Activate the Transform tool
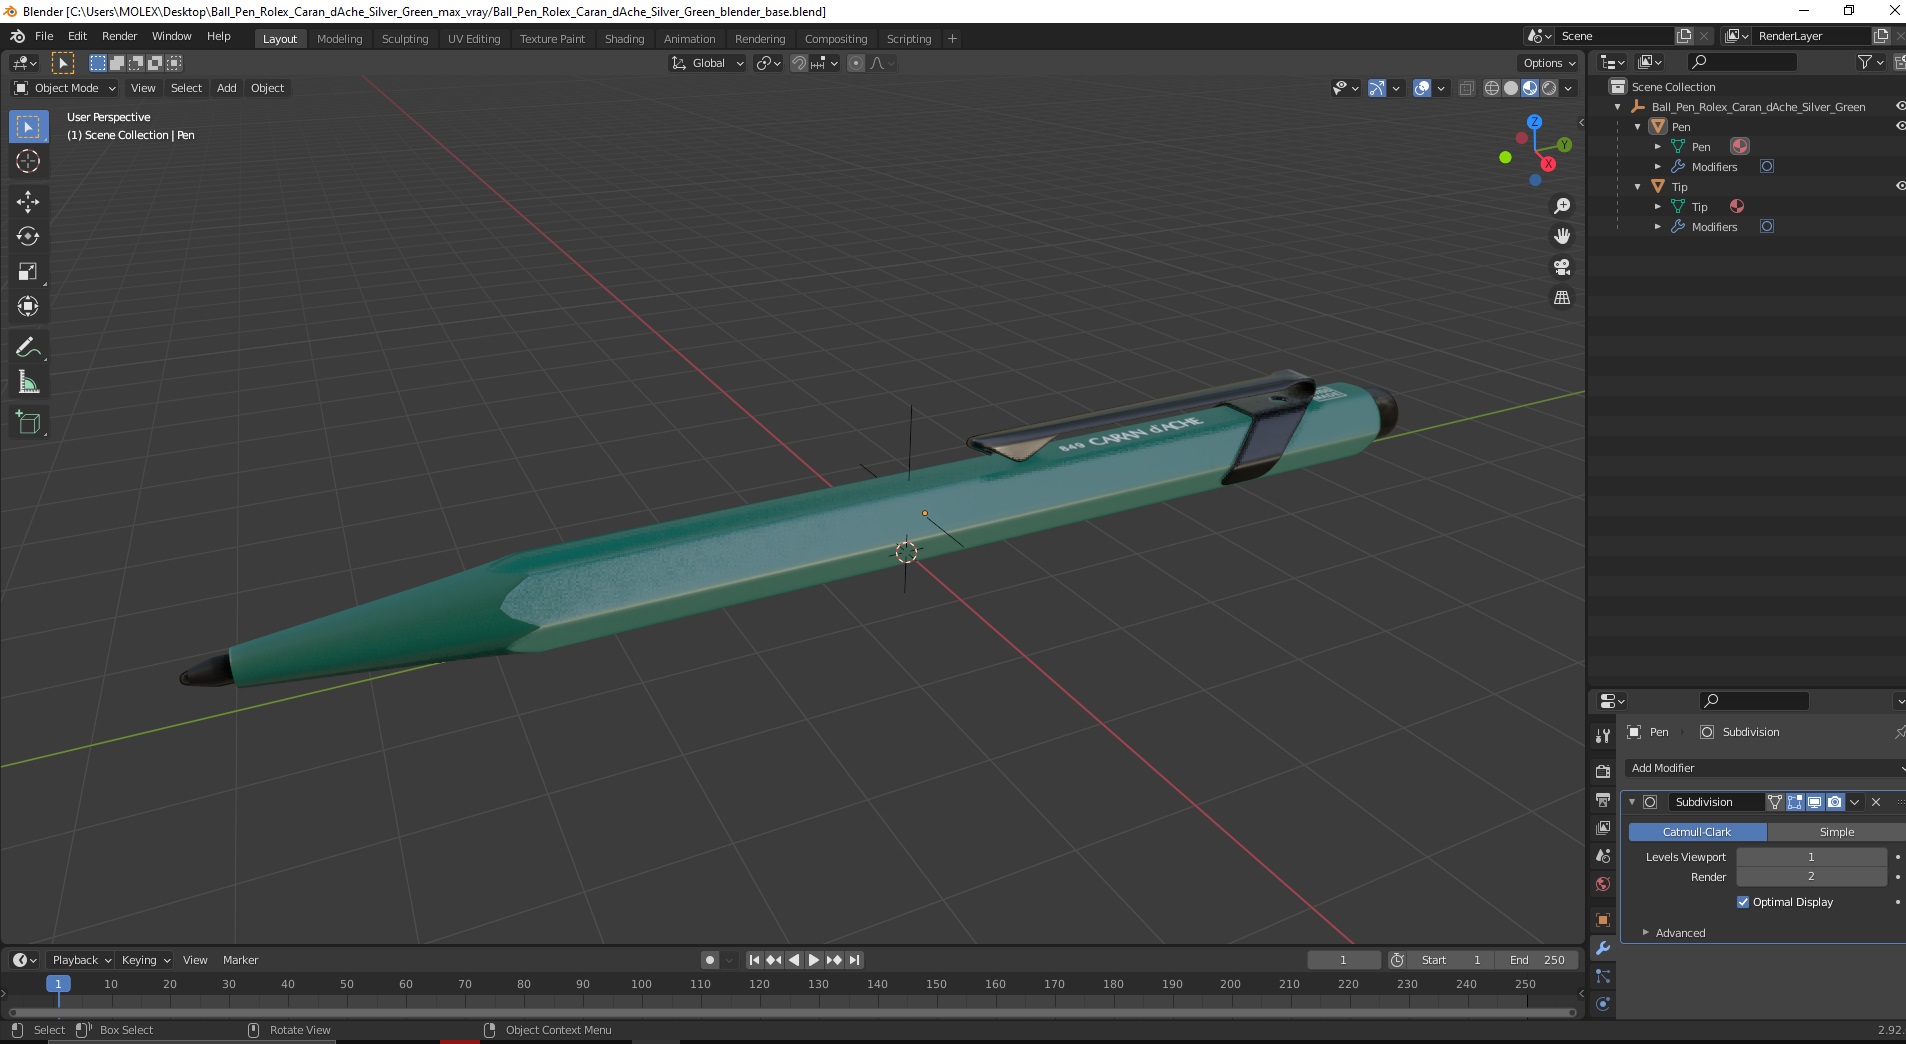Screen dimensions: 1906x1044 coord(28,306)
